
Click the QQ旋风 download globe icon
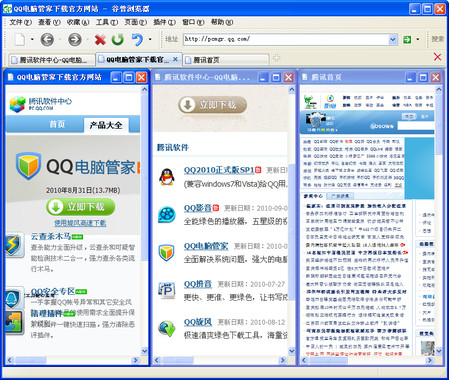[167, 328]
